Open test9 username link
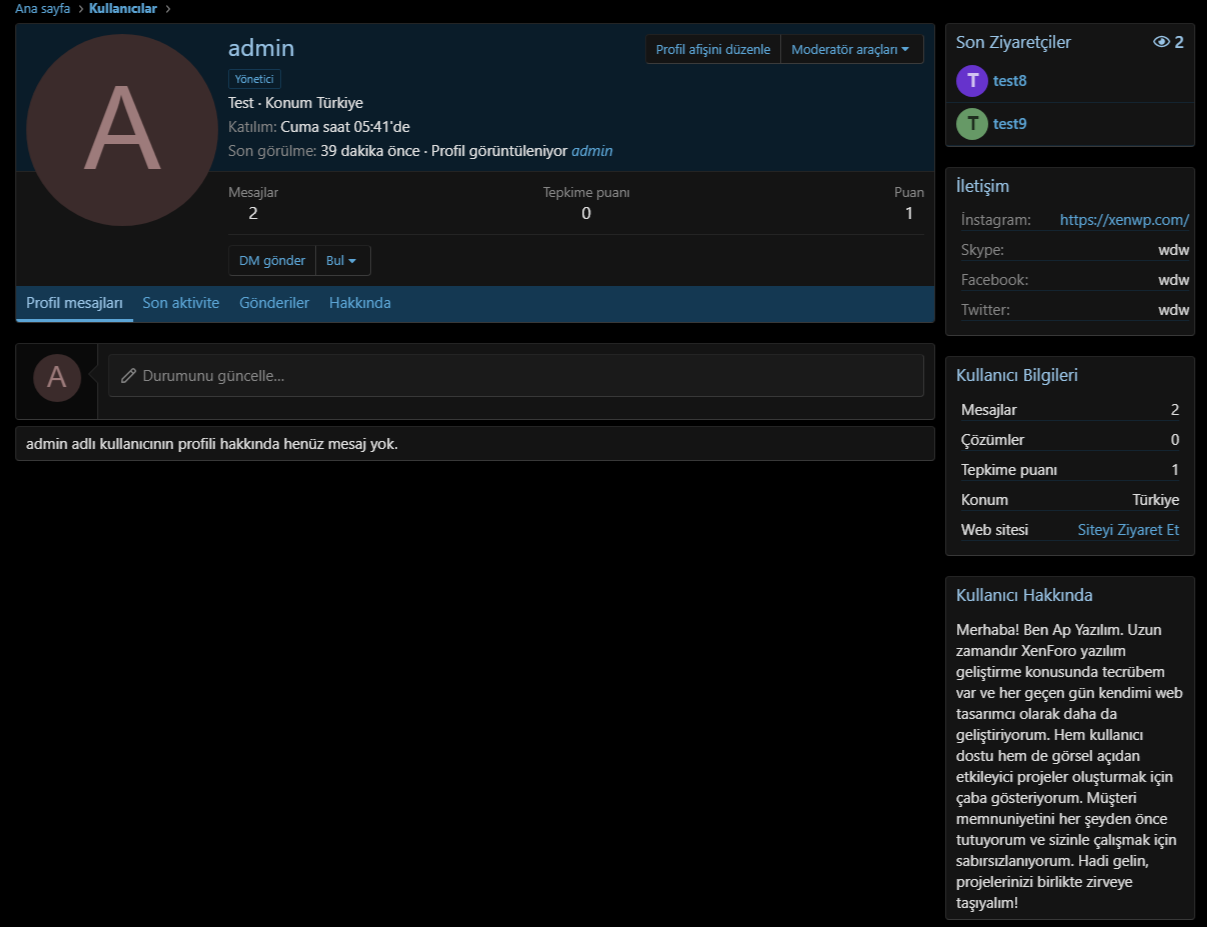This screenshot has width=1207, height=927. 1010,124
